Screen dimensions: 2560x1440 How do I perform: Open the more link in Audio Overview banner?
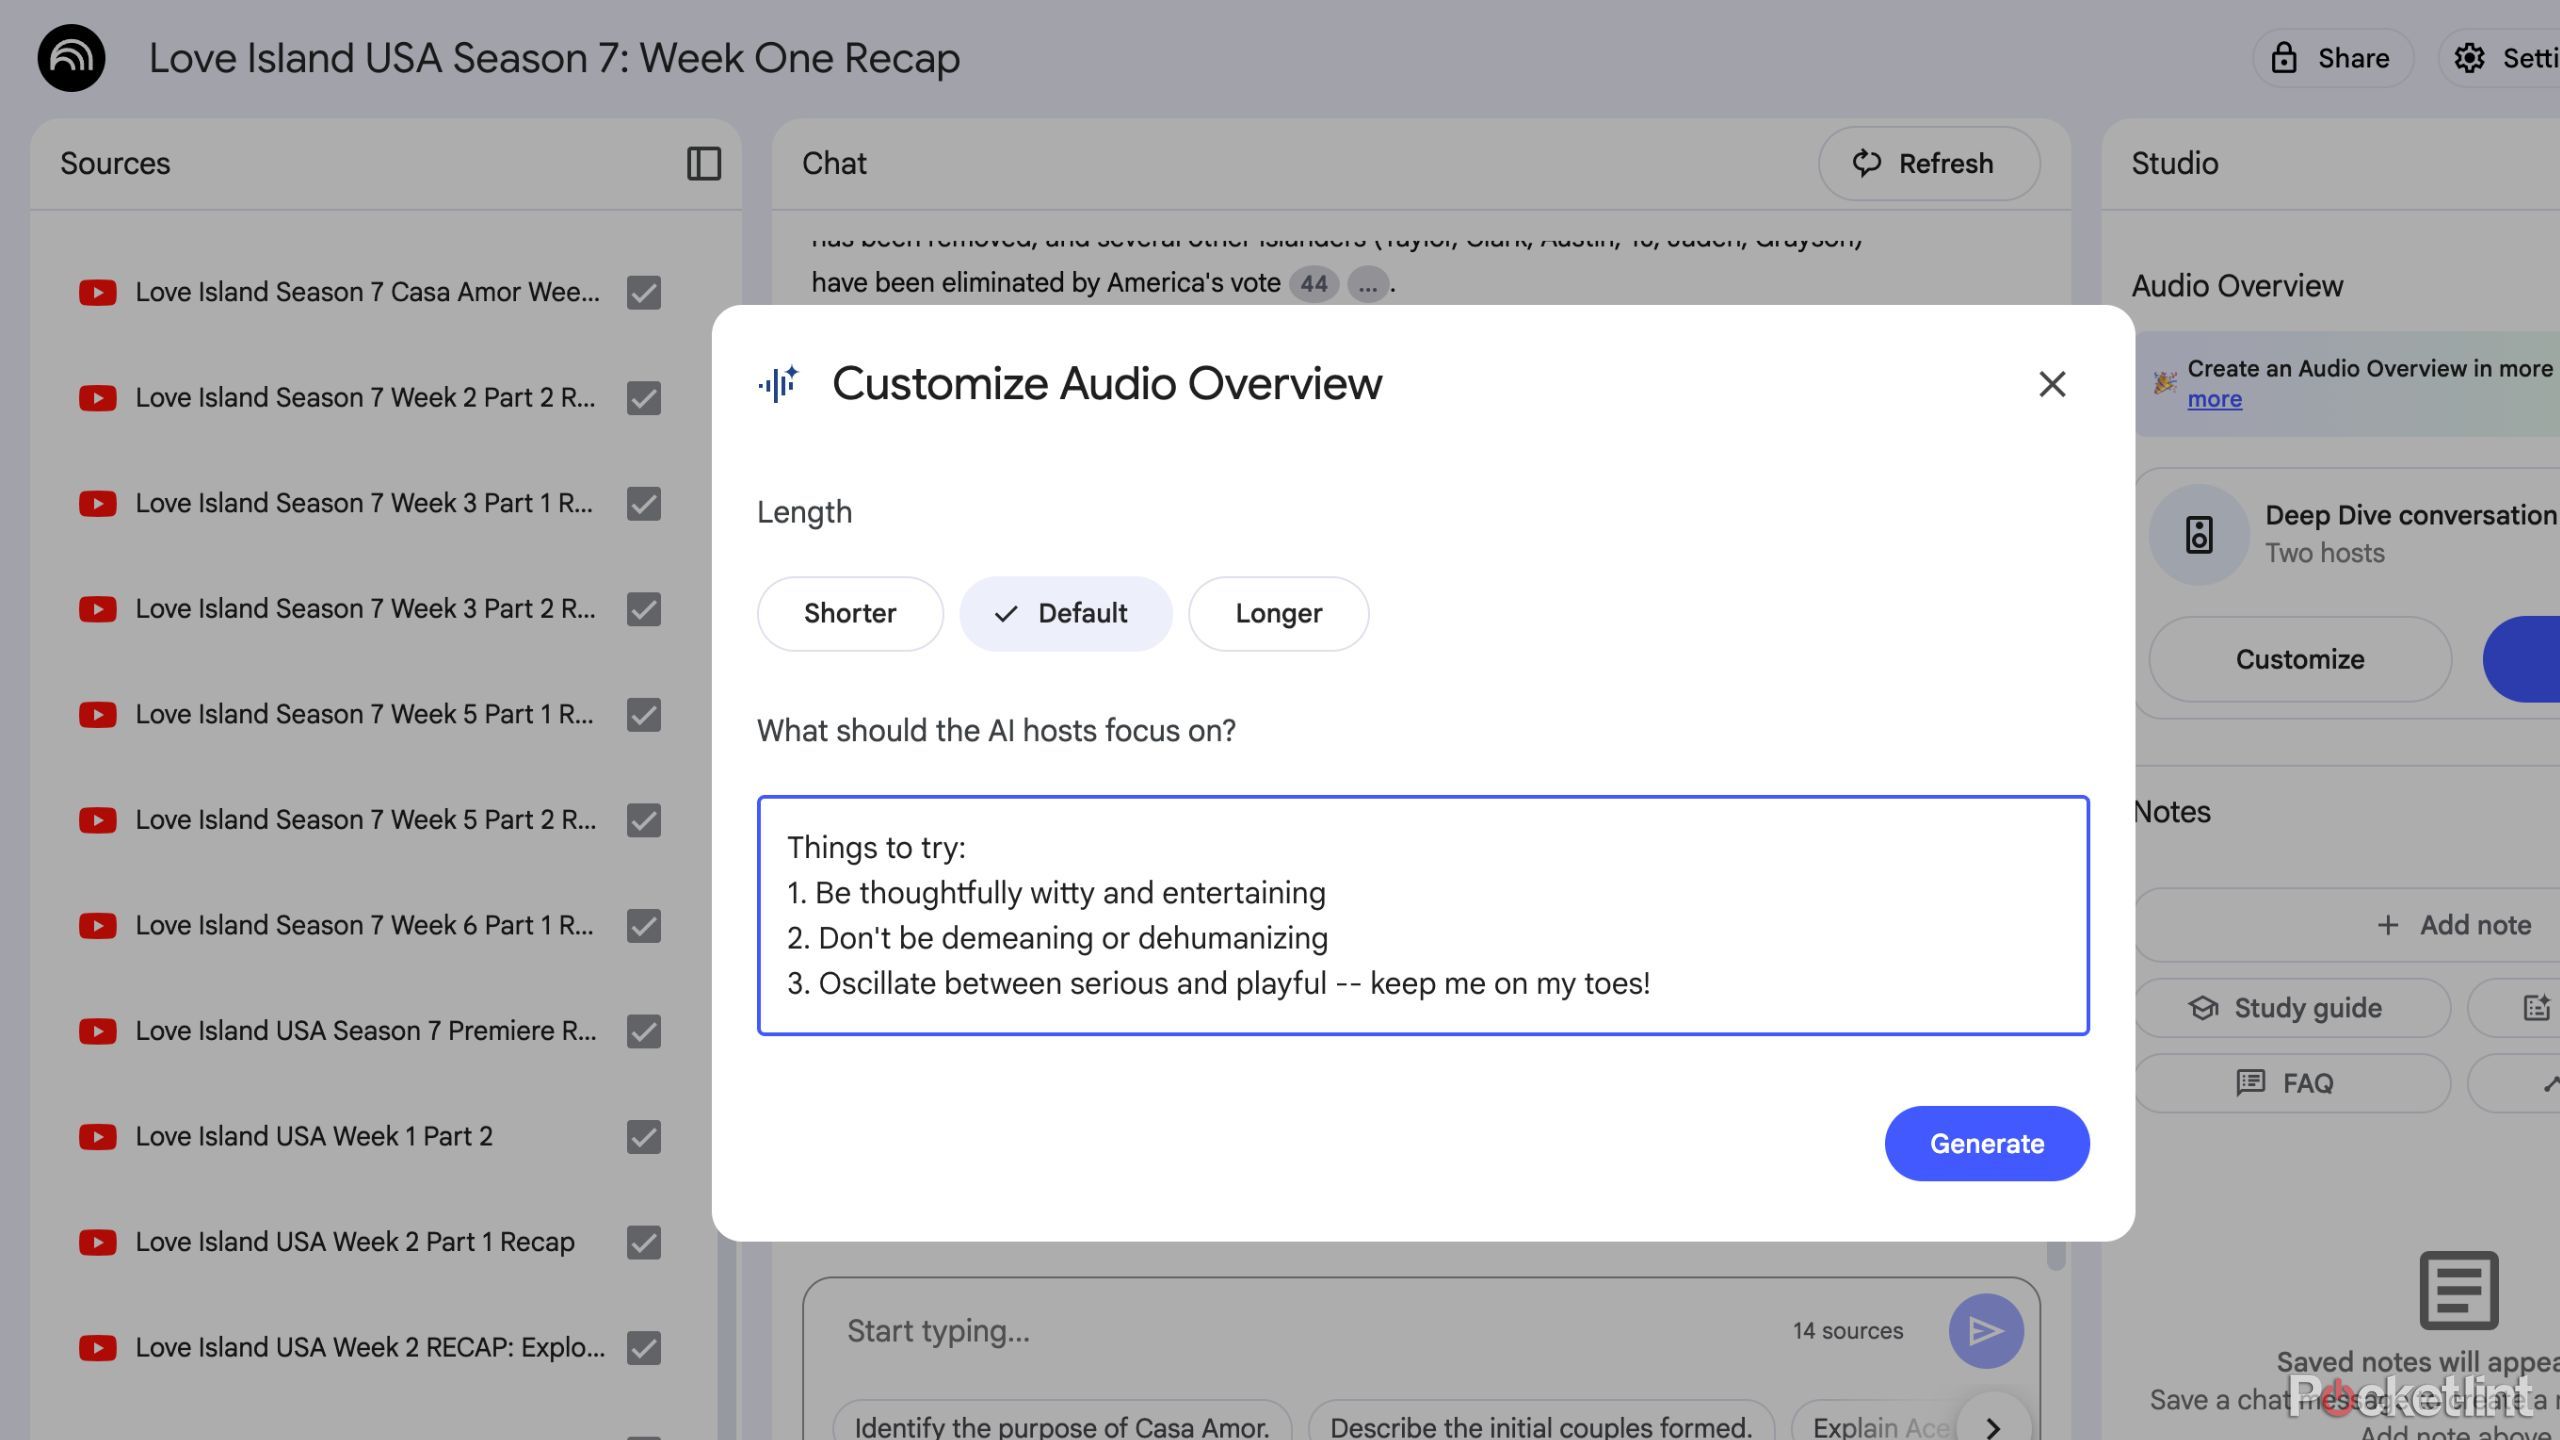(x=2214, y=399)
